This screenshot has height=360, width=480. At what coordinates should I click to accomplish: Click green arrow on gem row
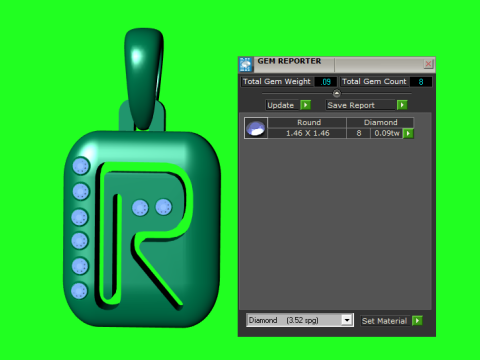coord(408,133)
